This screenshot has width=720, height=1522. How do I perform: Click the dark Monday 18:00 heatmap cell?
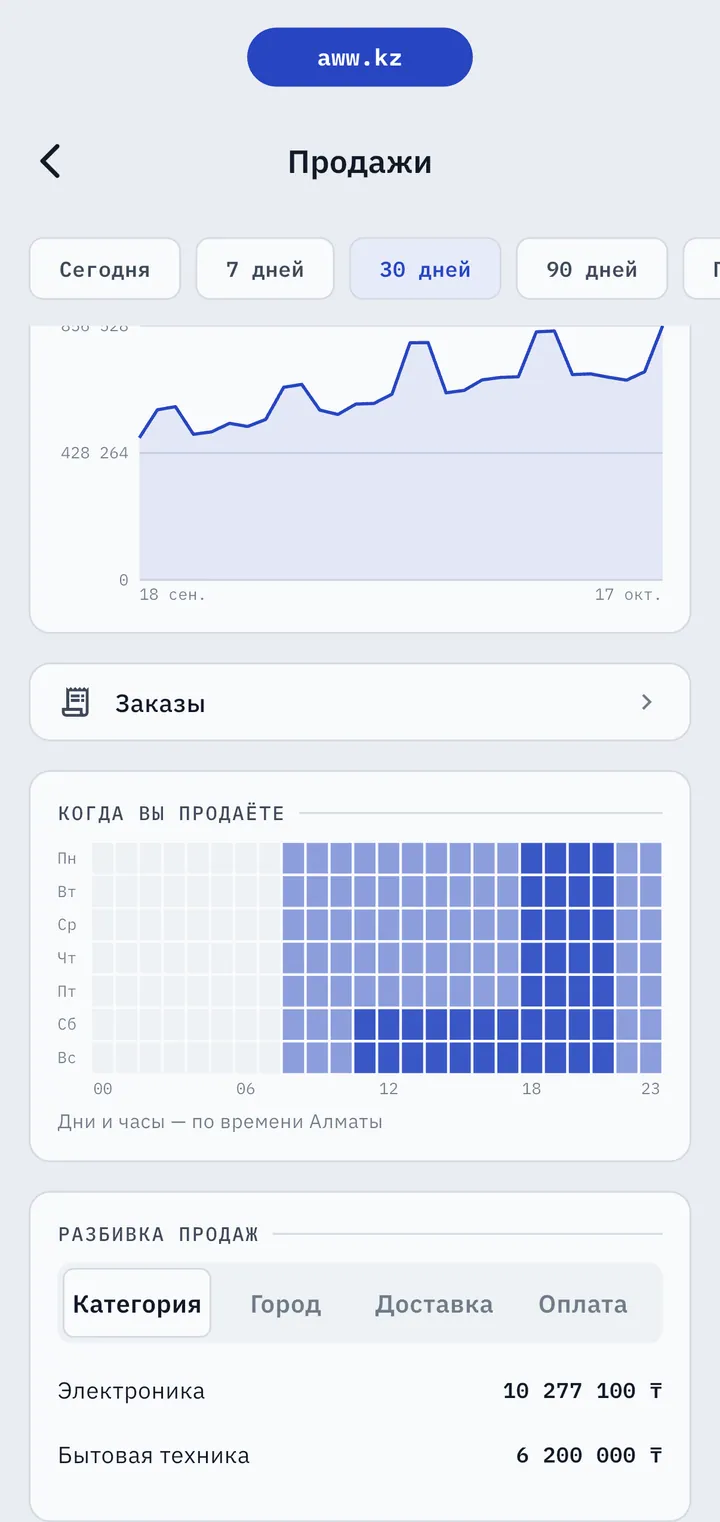(x=531, y=858)
